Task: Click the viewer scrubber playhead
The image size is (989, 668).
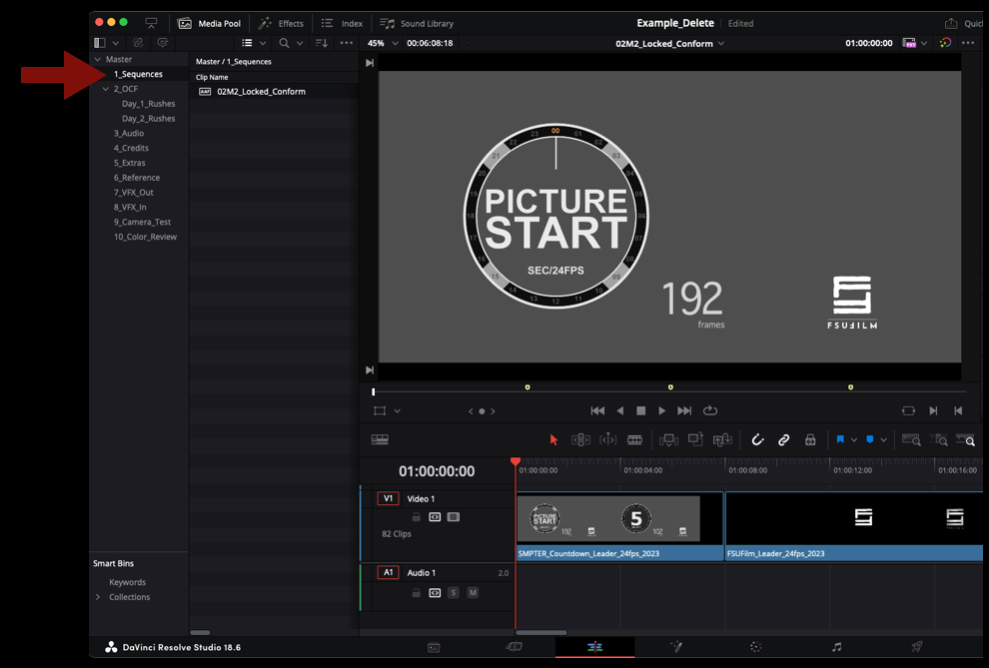Action: [373, 392]
